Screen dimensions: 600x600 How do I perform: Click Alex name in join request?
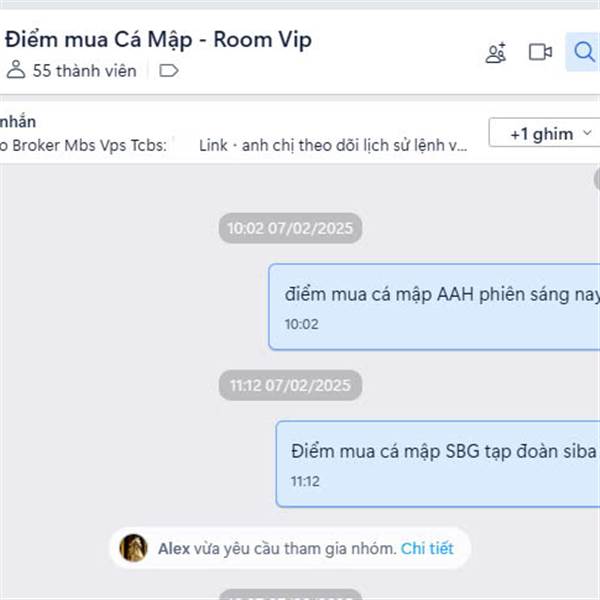(x=174, y=548)
